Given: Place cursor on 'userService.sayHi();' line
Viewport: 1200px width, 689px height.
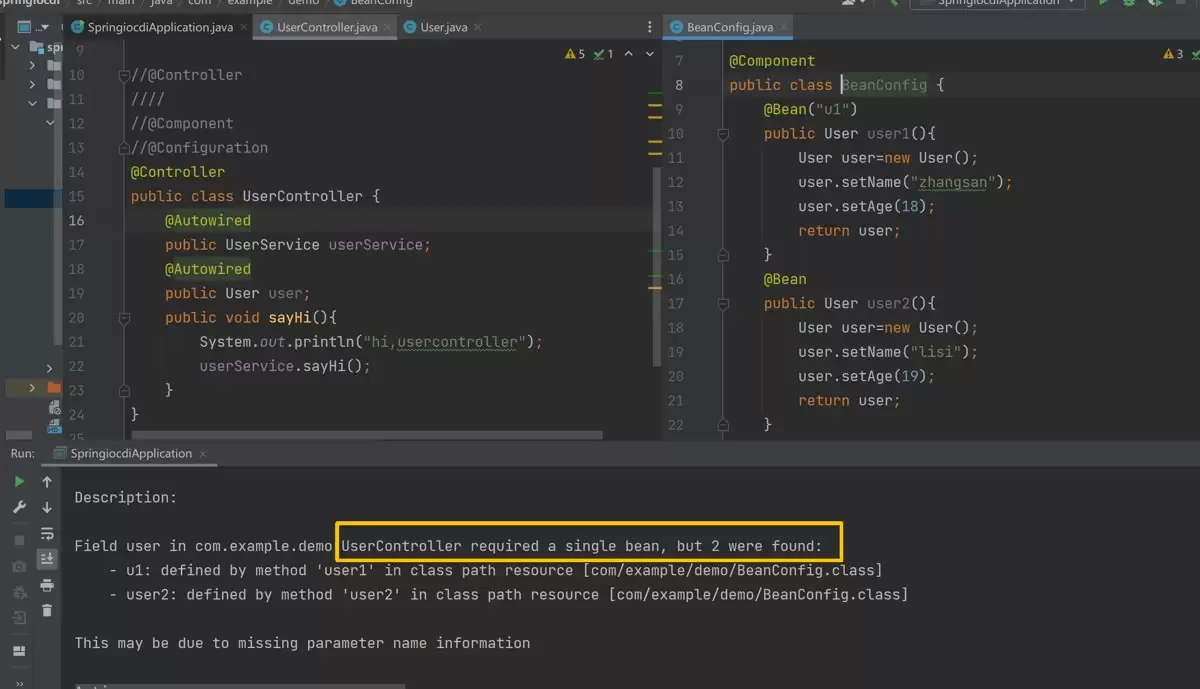Looking at the screenshot, I should pos(285,366).
